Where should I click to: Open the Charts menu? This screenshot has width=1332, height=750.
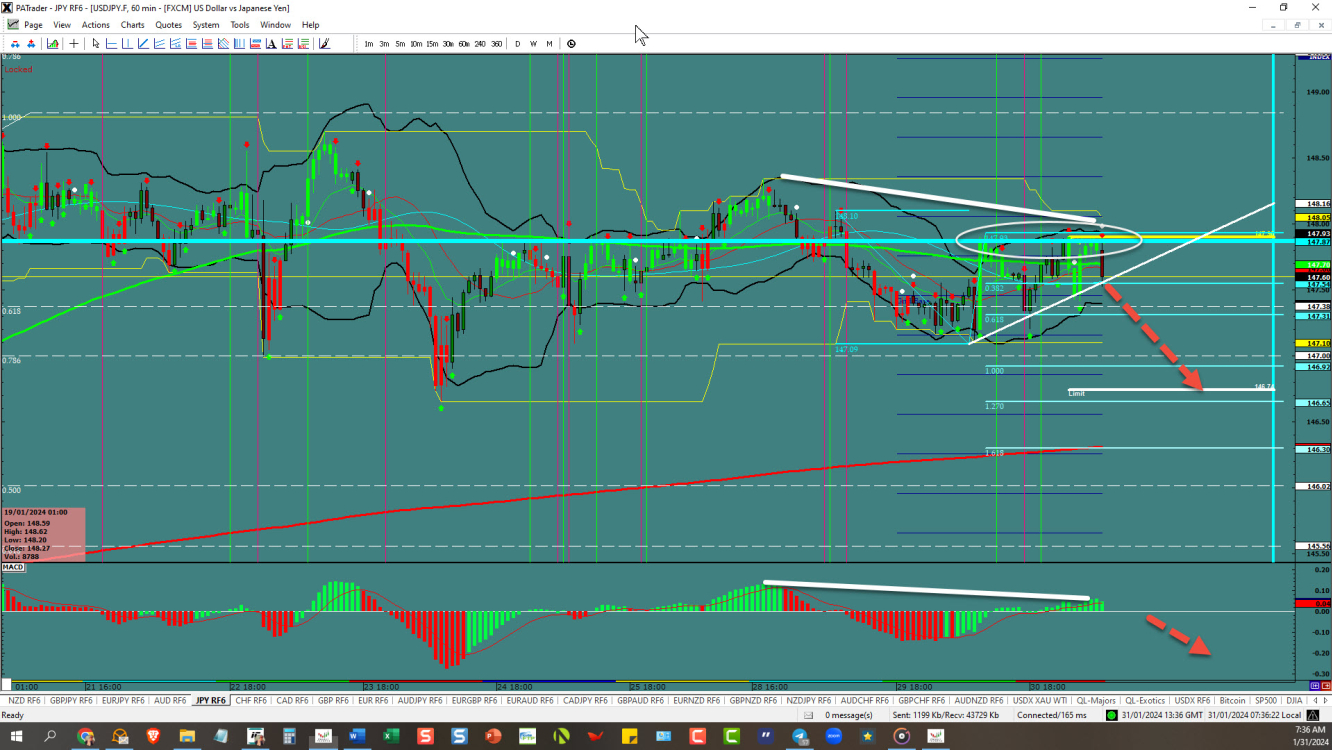tap(132, 25)
